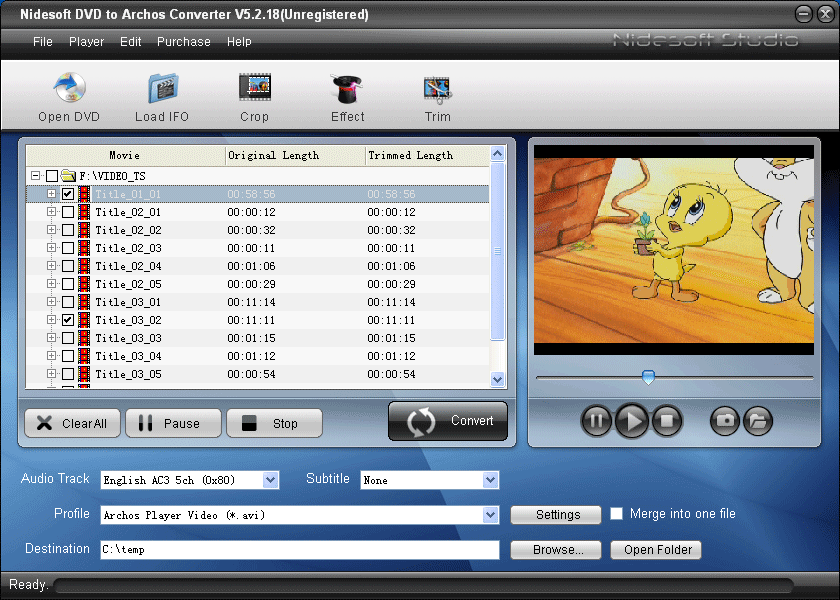840x600 pixels.
Task: Click the film icon of Title_03_03
Action: pyautogui.click(x=84, y=338)
